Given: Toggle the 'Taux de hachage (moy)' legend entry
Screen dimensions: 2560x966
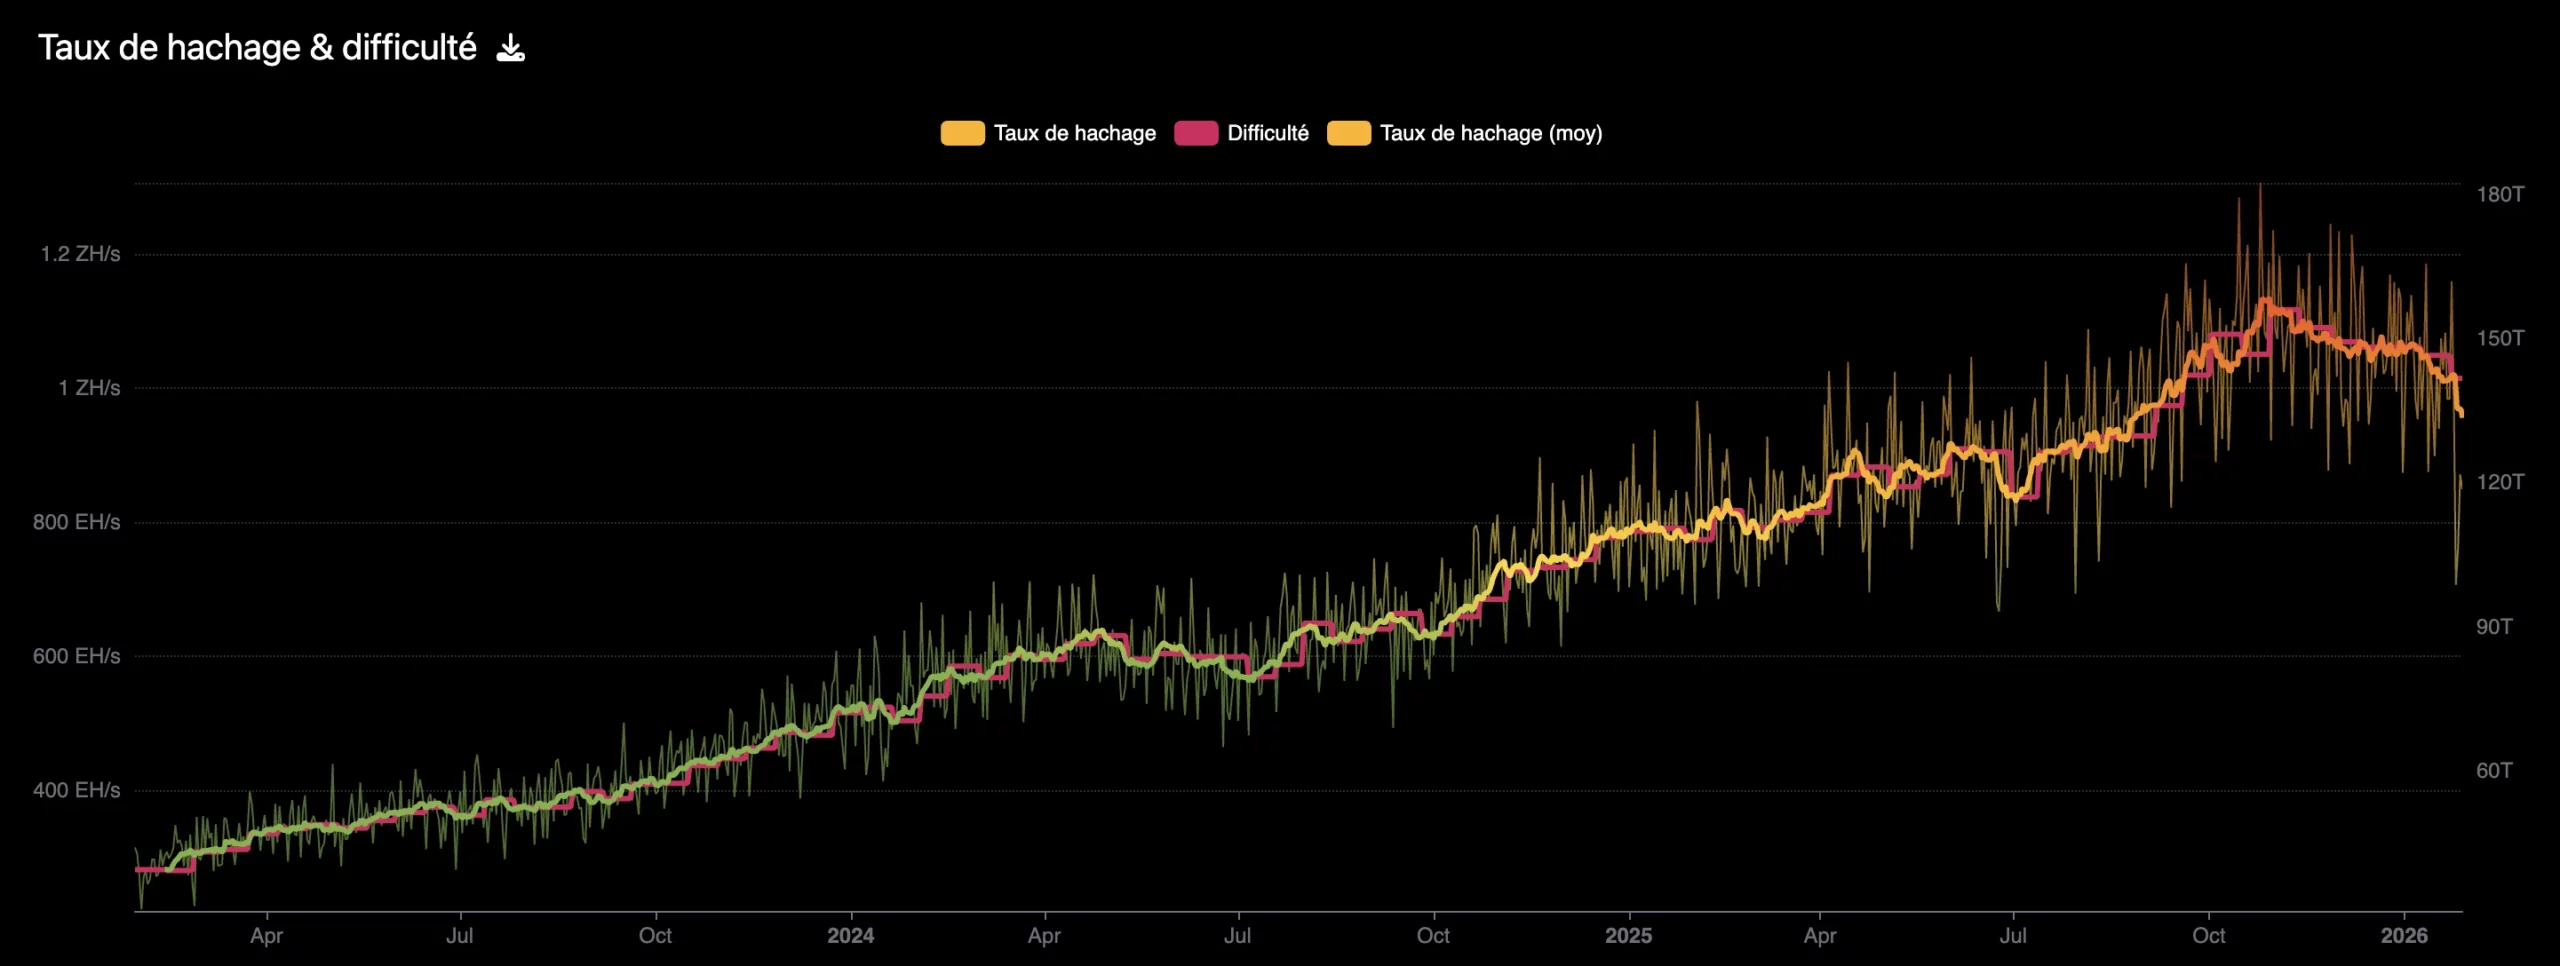Looking at the screenshot, I should click(x=1491, y=132).
